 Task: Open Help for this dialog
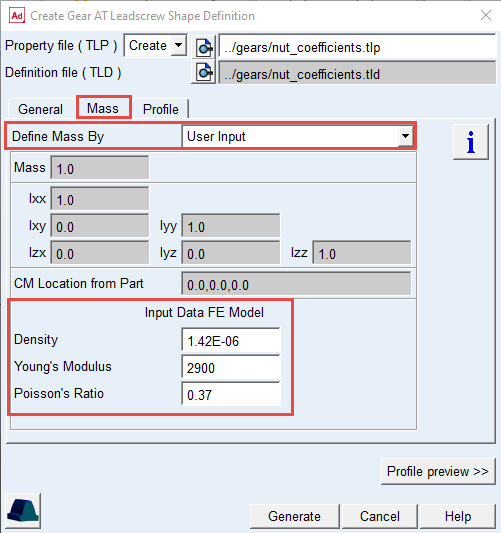457,516
